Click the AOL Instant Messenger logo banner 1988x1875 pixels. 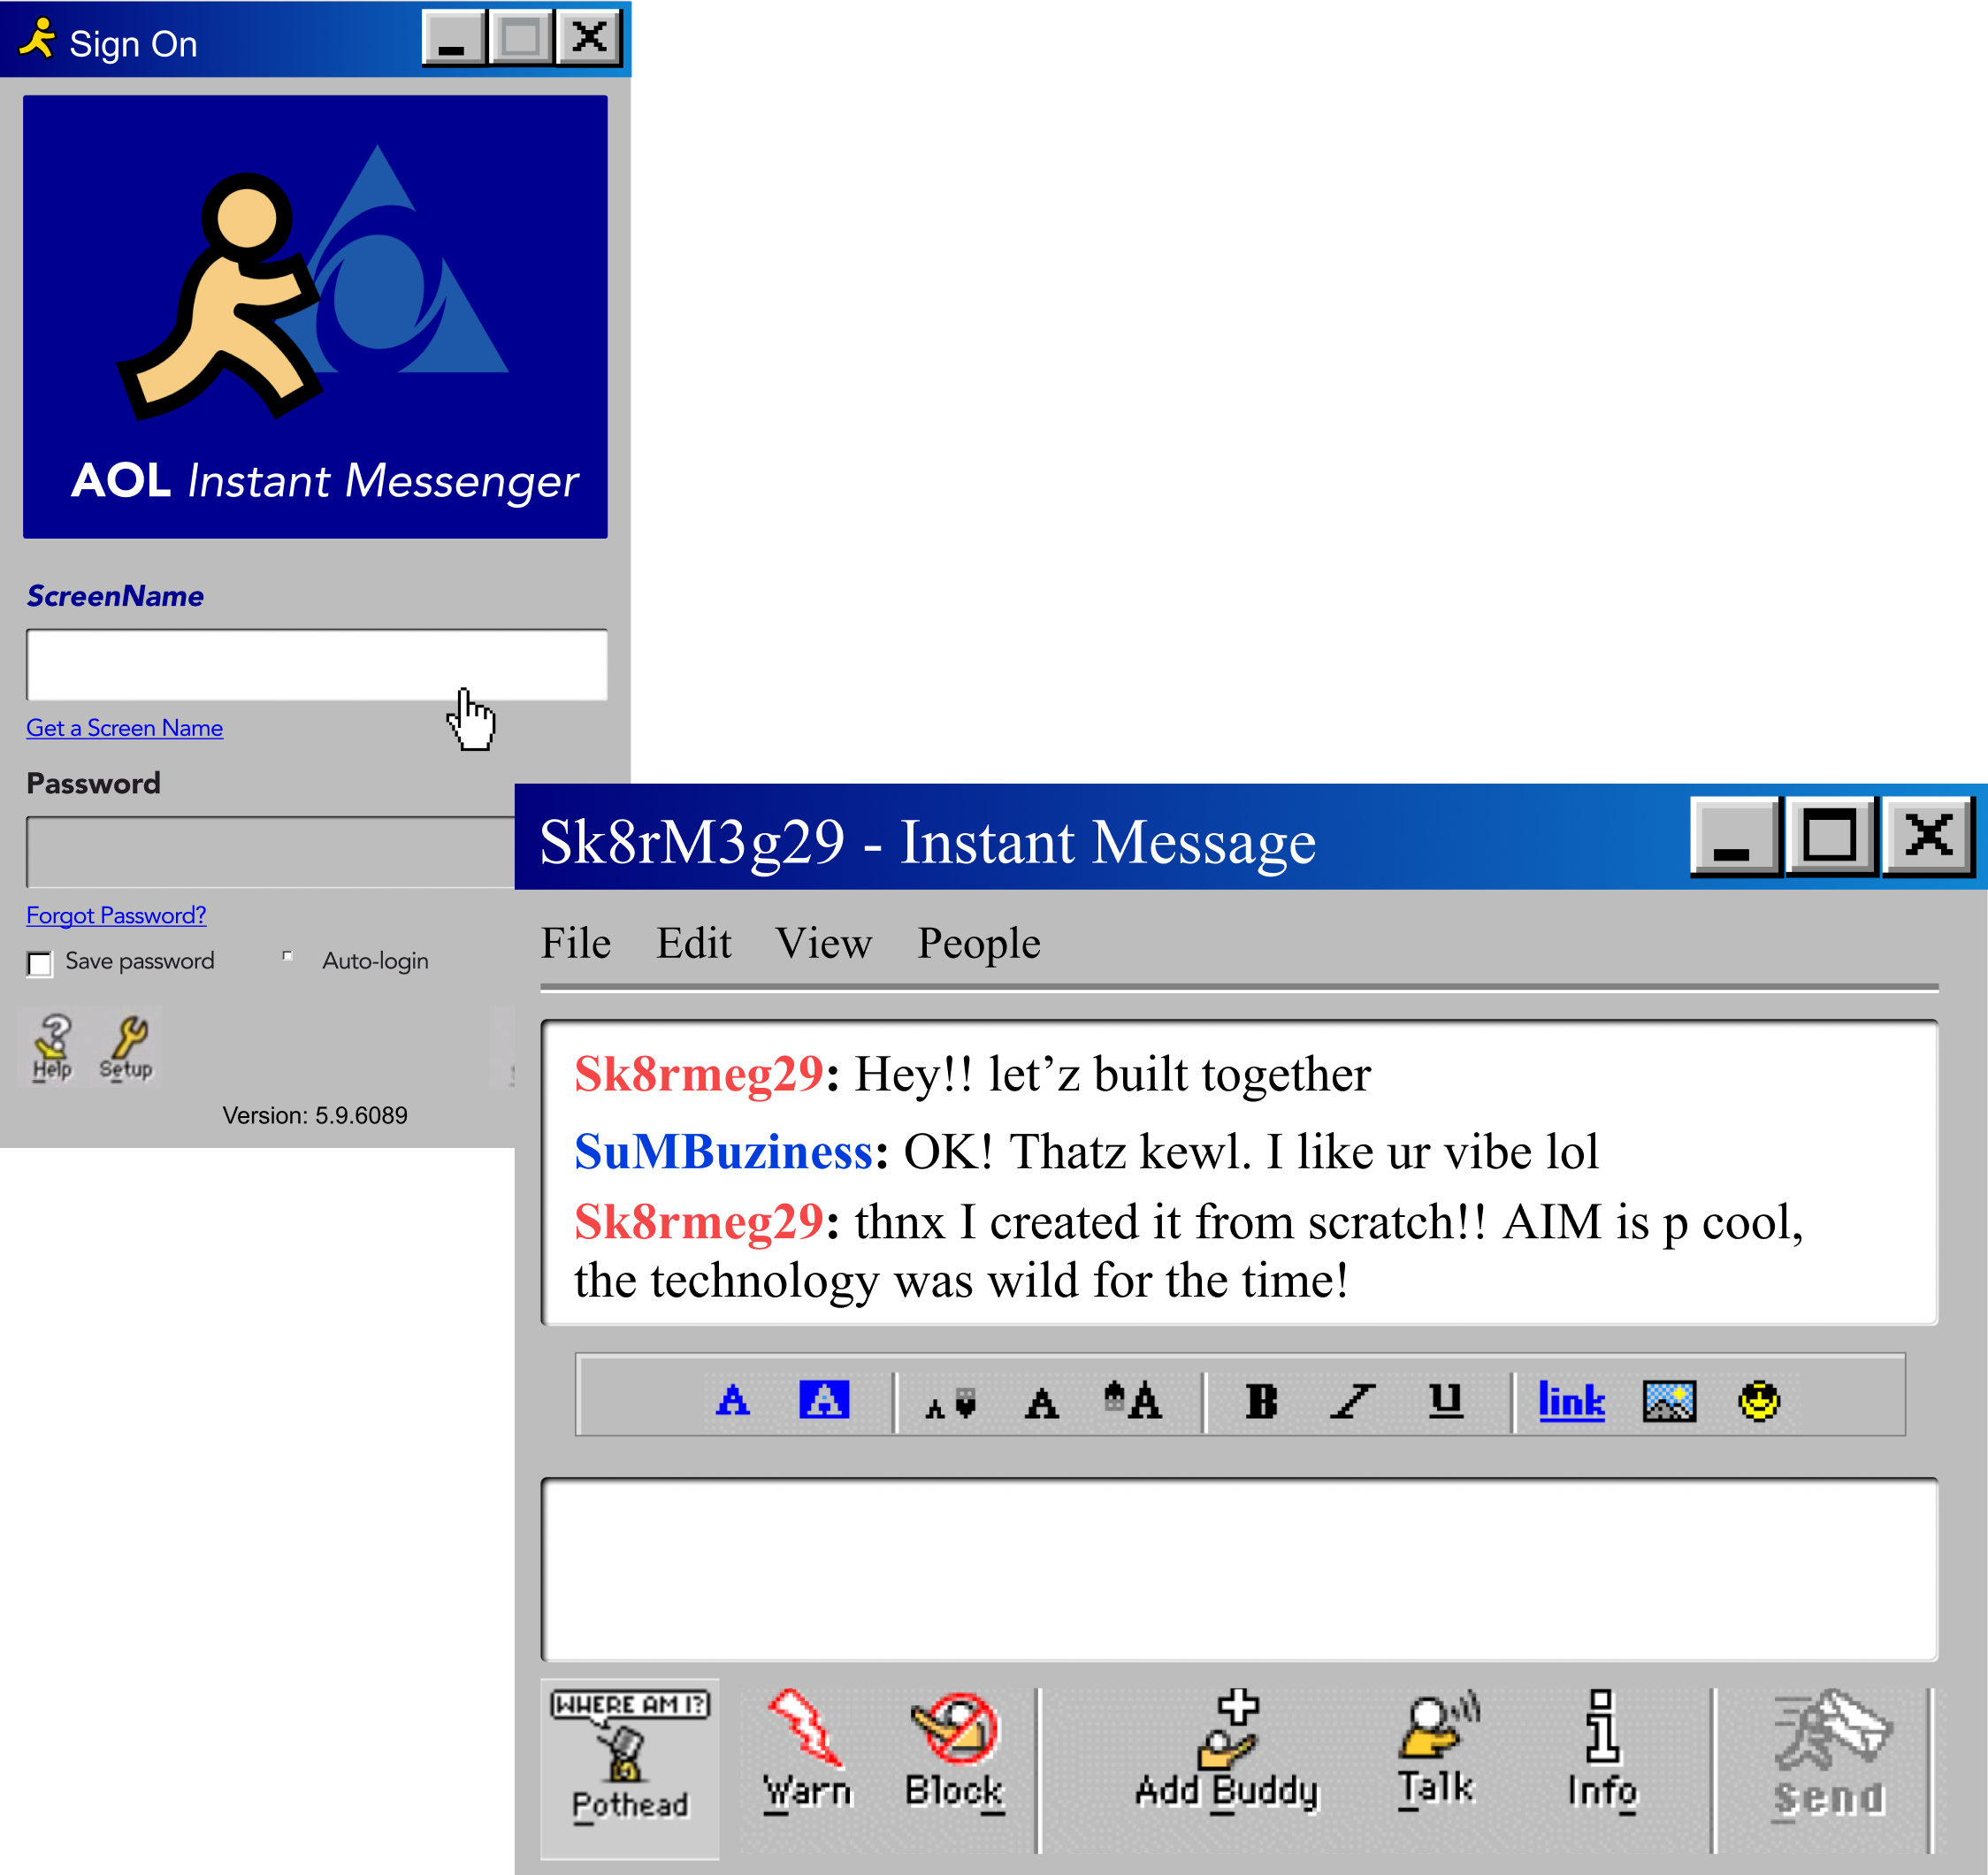point(315,317)
